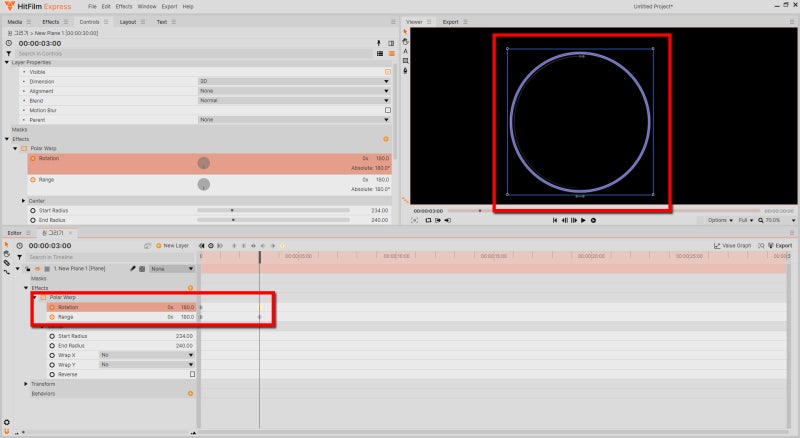Expand the Transform section in the timeline

(x=26, y=384)
